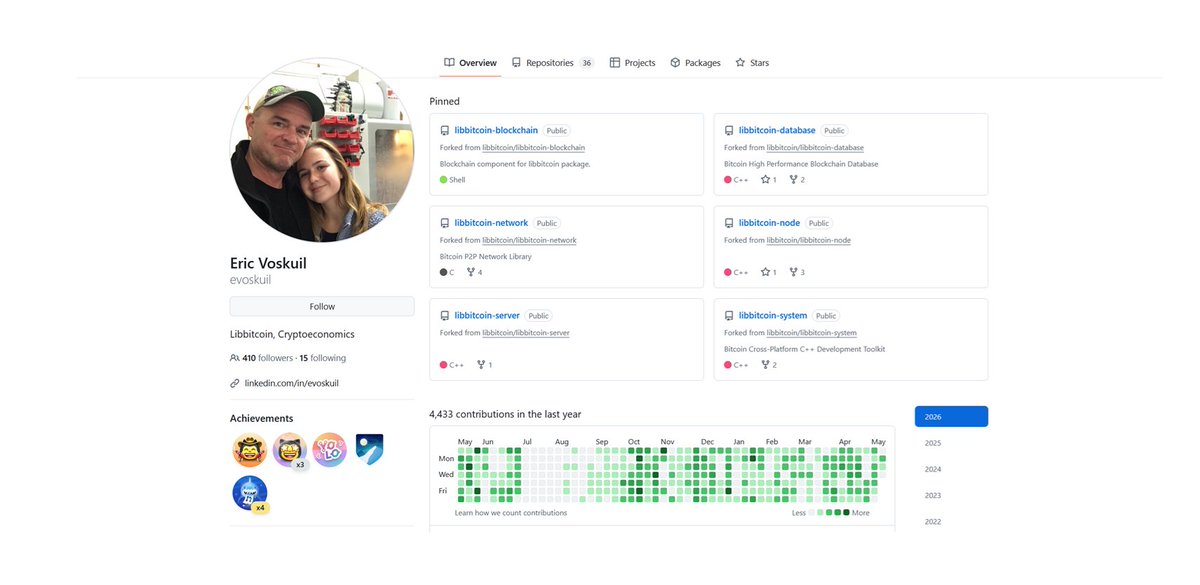The height and width of the screenshot is (585, 1200).
Task: Switch to the Overview tab
Action: [470, 63]
